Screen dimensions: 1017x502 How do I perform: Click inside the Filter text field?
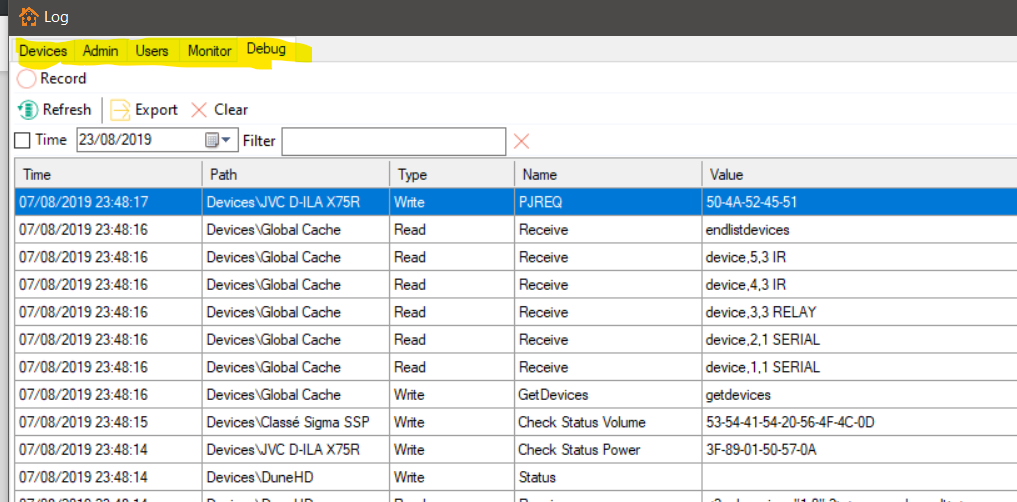[393, 141]
